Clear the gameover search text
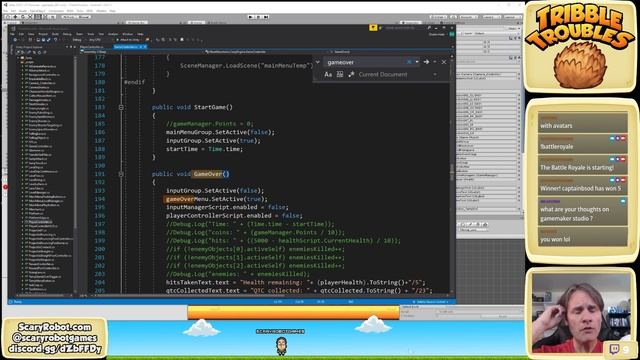 click(x=409, y=62)
